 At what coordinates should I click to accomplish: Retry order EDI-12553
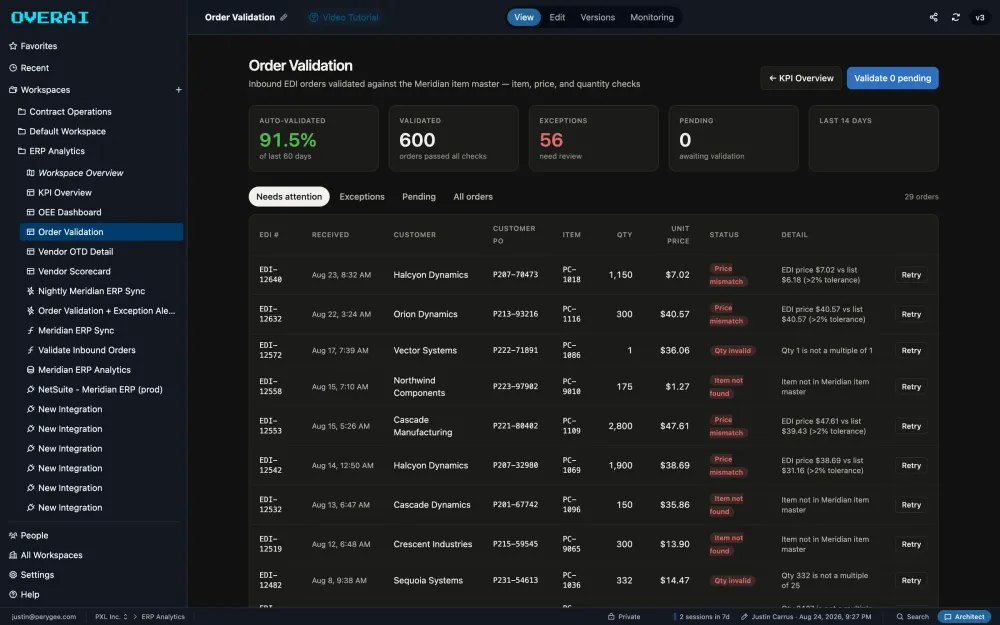pyautogui.click(x=911, y=427)
